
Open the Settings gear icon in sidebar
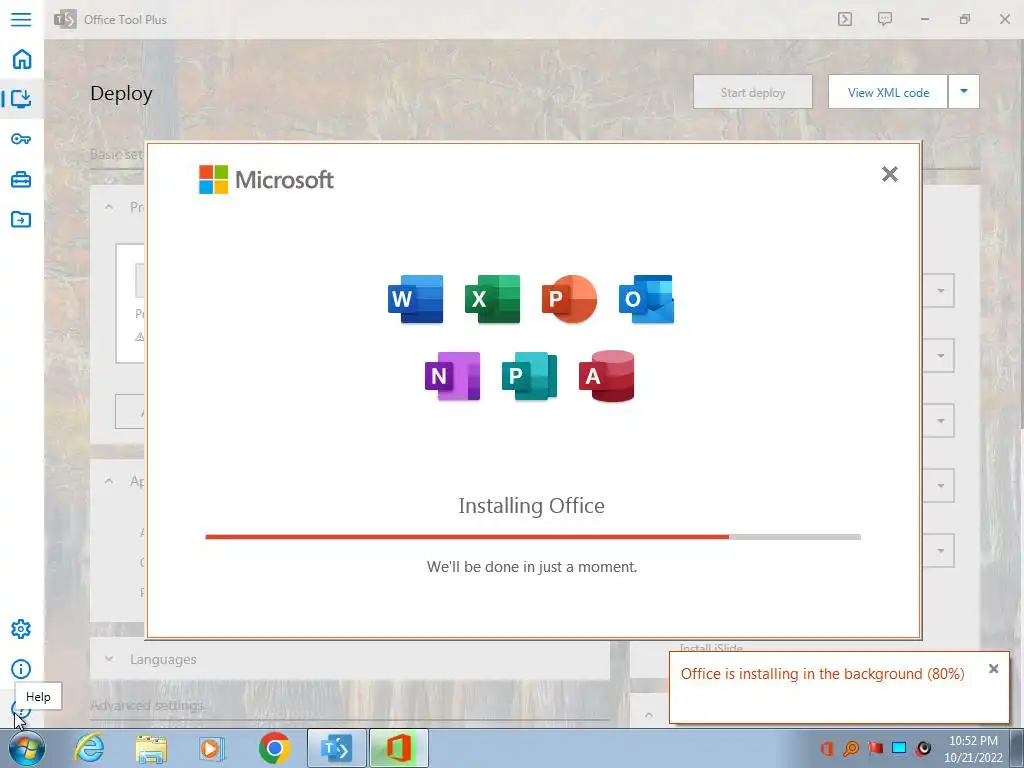21,628
